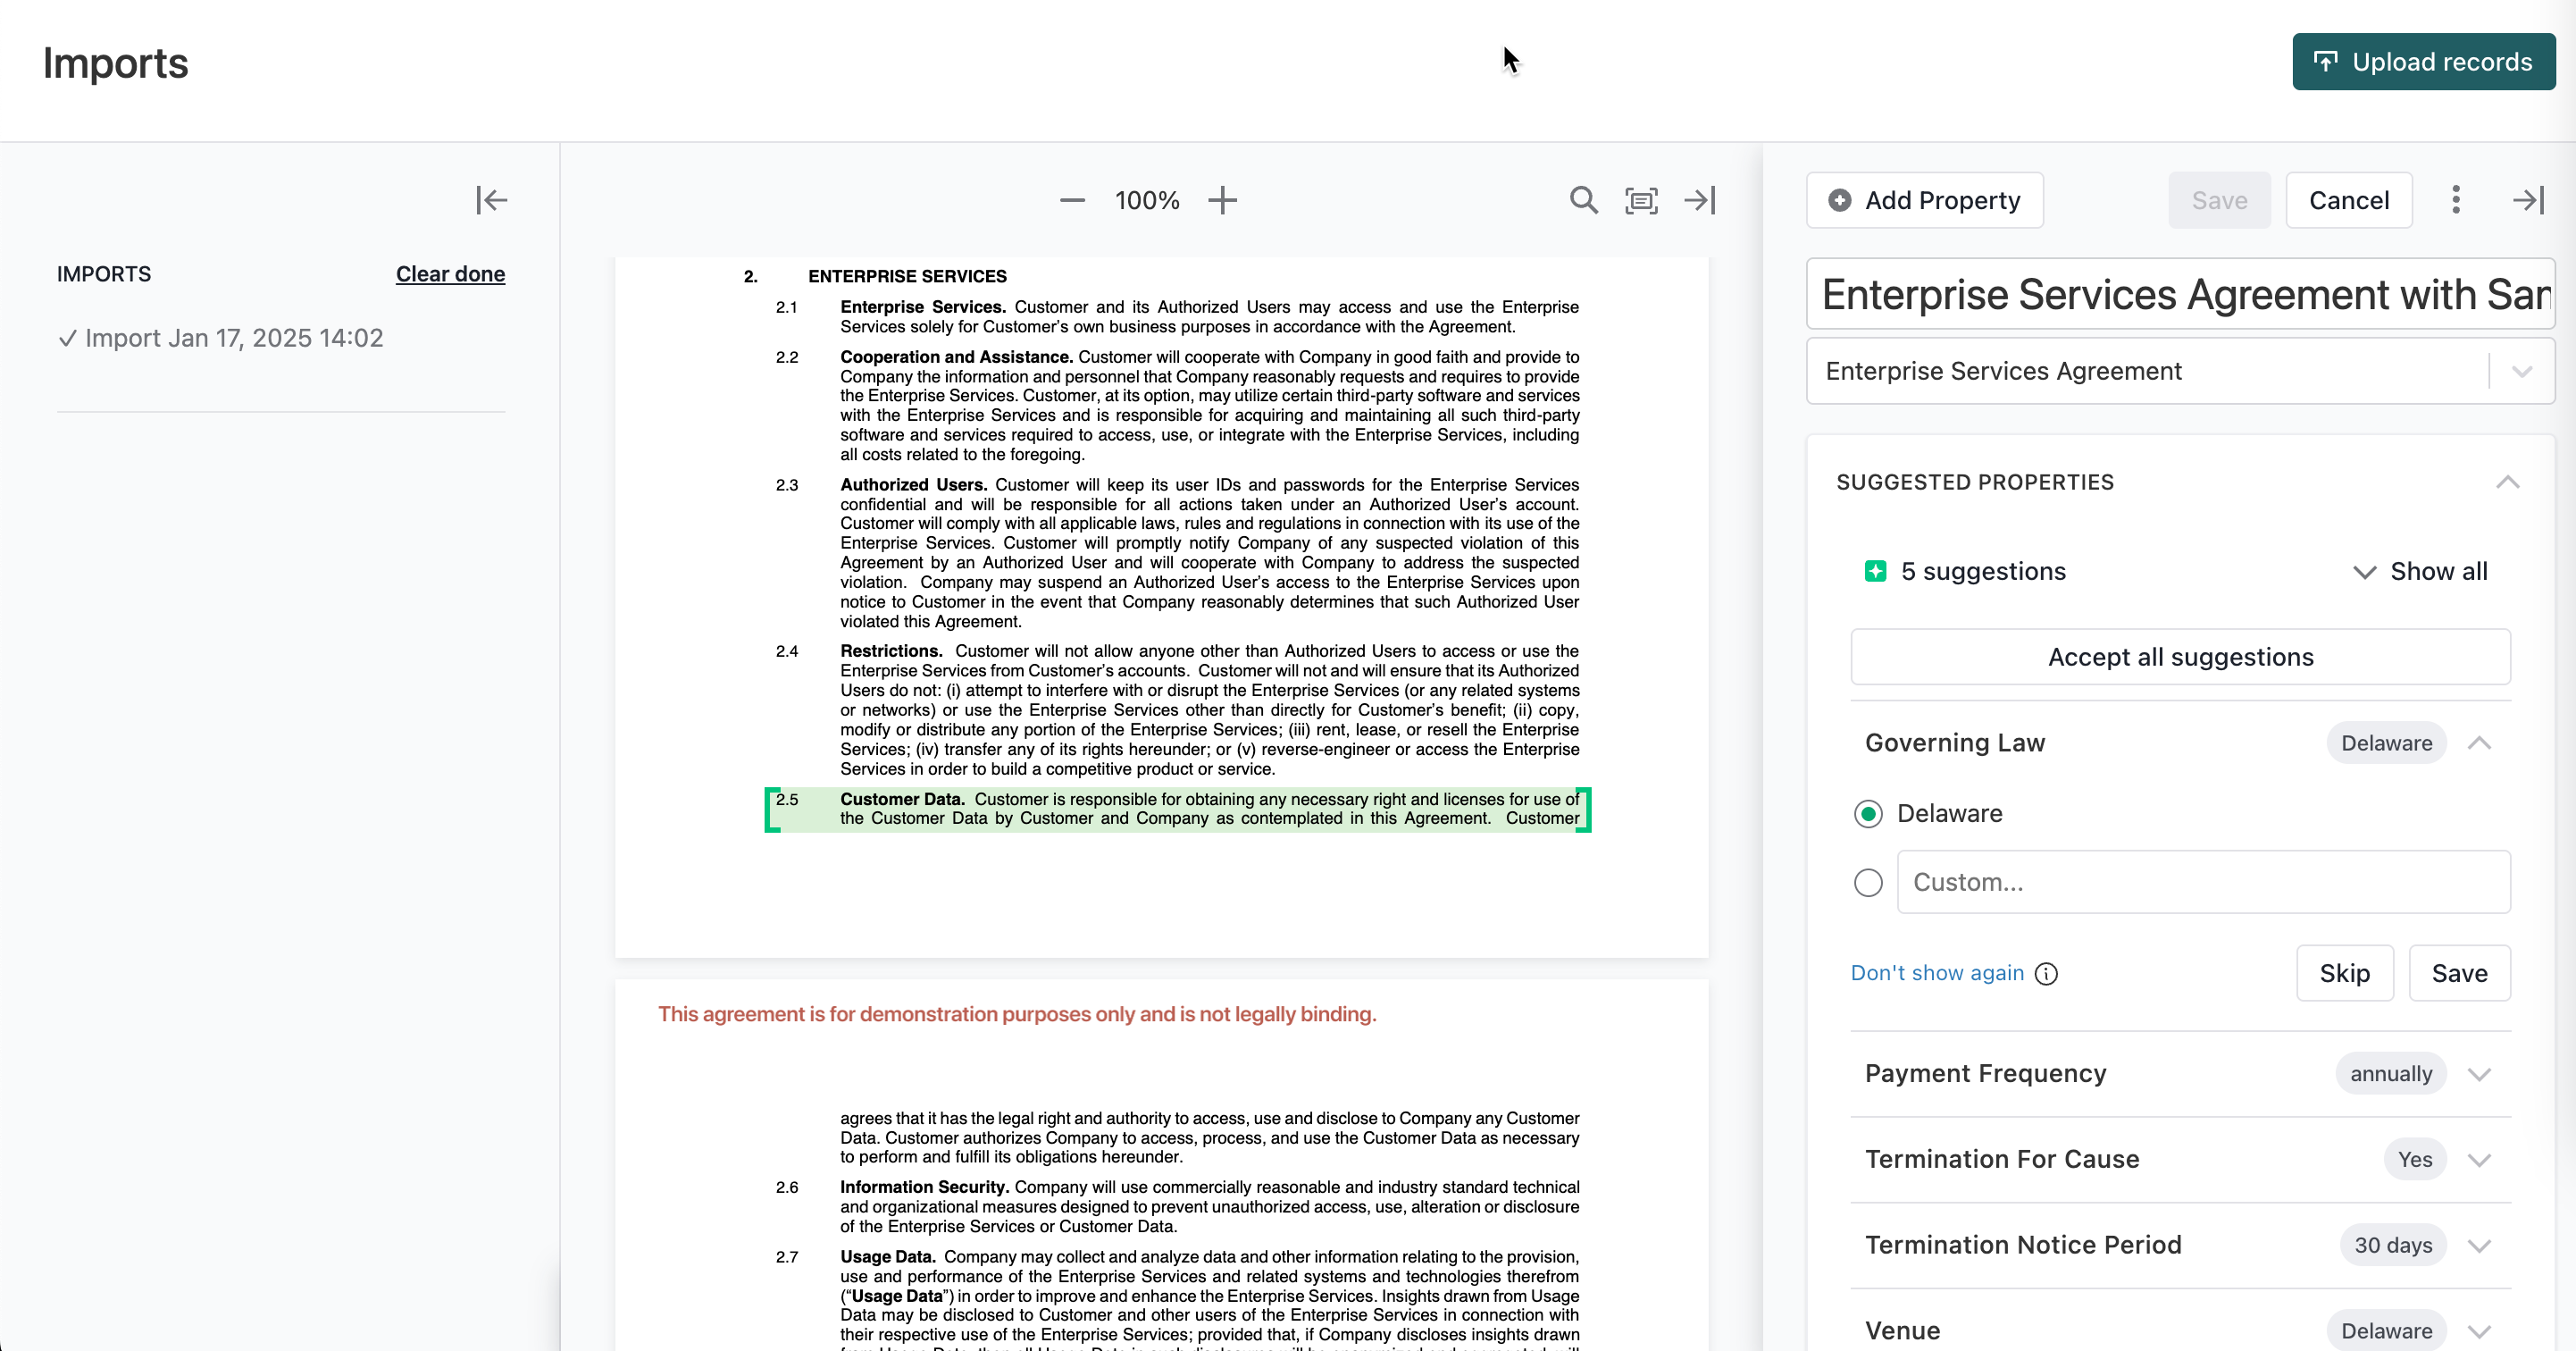Click the highlighted Customer Data clause 2.5
2576x1351 pixels.
(1177, 809)
